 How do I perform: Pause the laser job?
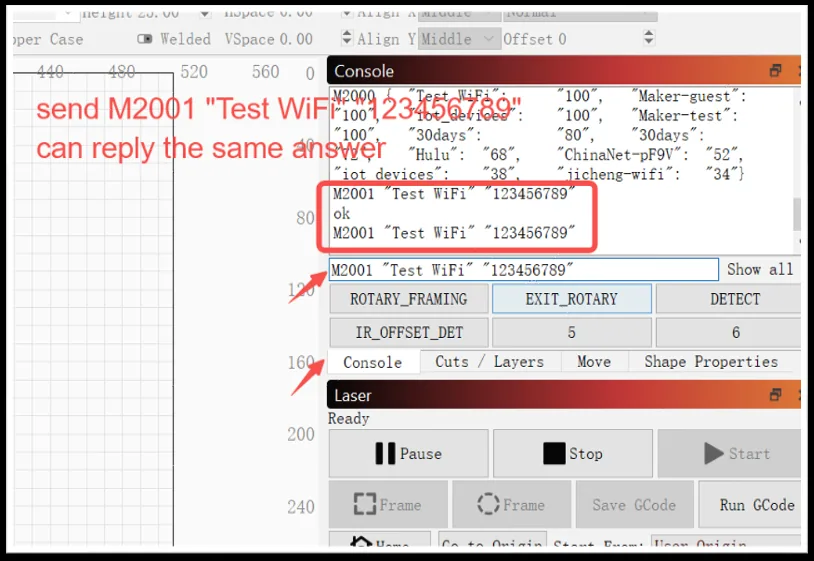tap(409, 453)
